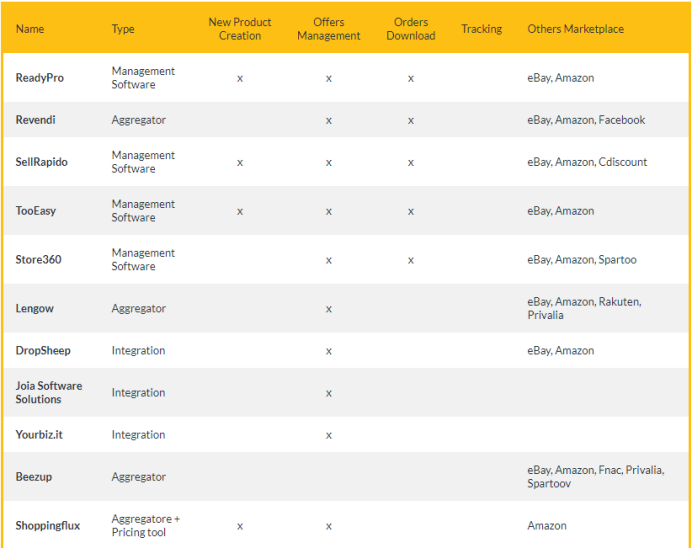
Task: Click Shoppingflux's Offers Management x mark
Action: tap(329, 527)
